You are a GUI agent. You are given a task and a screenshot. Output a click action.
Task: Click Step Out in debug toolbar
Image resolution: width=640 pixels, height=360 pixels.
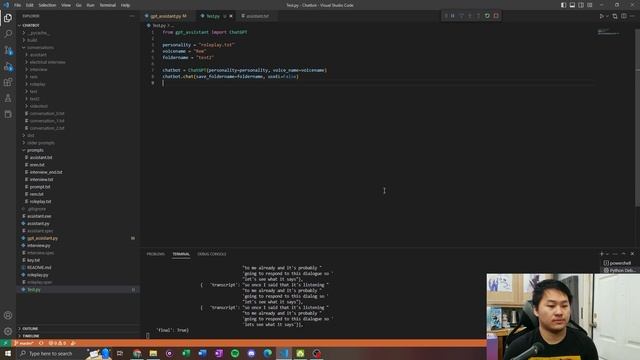point(478,16)
